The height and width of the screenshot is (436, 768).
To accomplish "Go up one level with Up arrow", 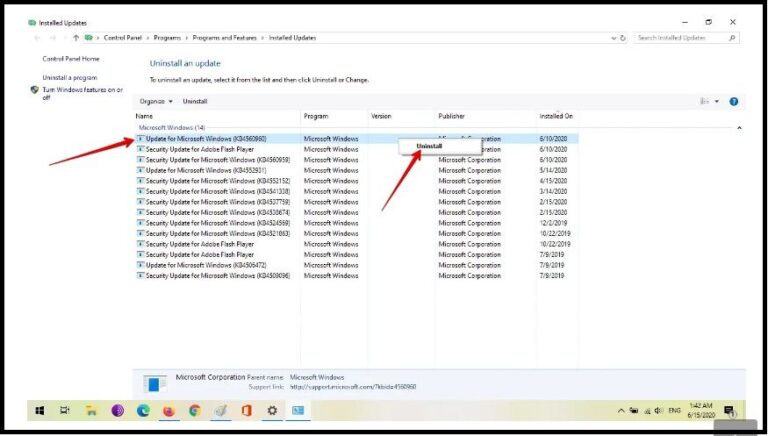I will [x=75, y=38].
